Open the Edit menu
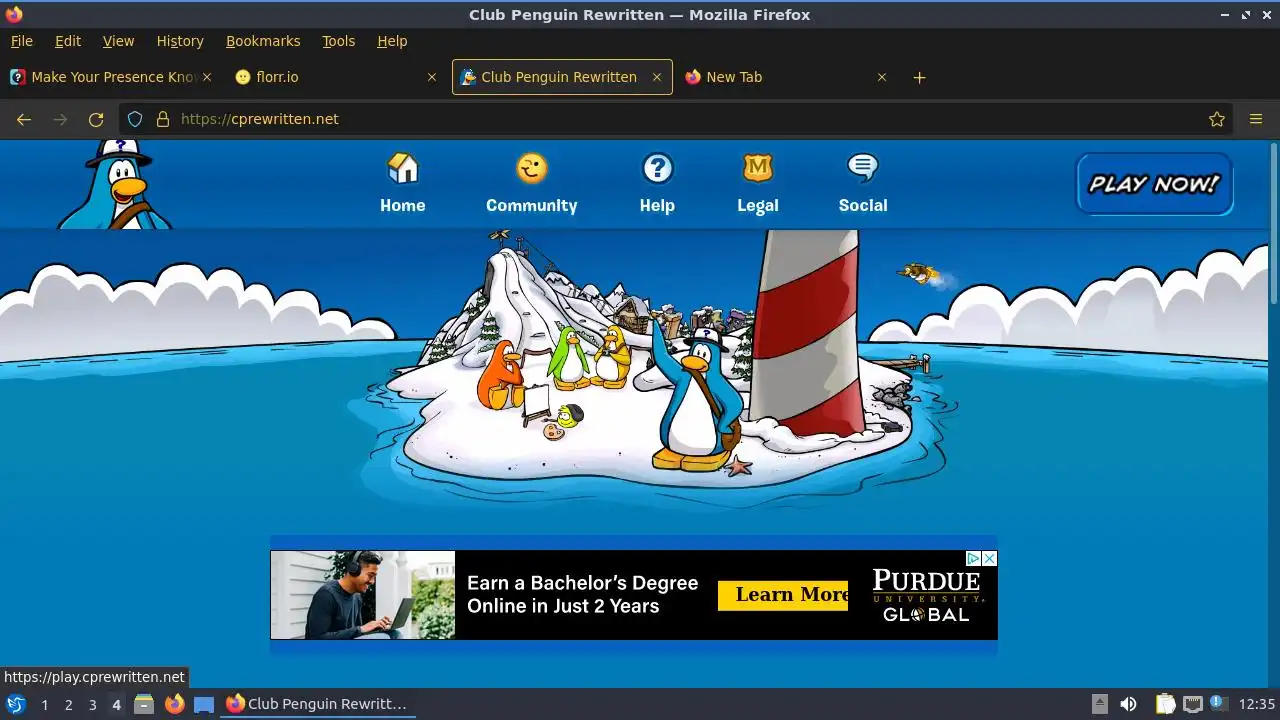 pyautogui.click(x=68, y=41)
